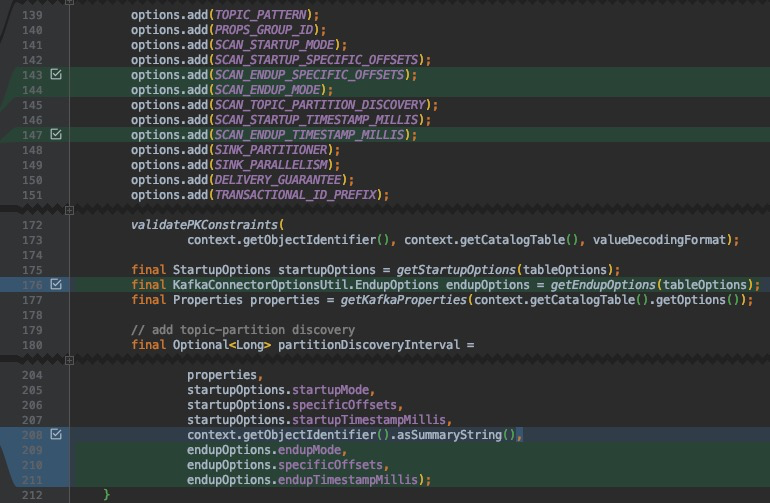Click line number 210 in gutter
770x503 pixels.
32,465
